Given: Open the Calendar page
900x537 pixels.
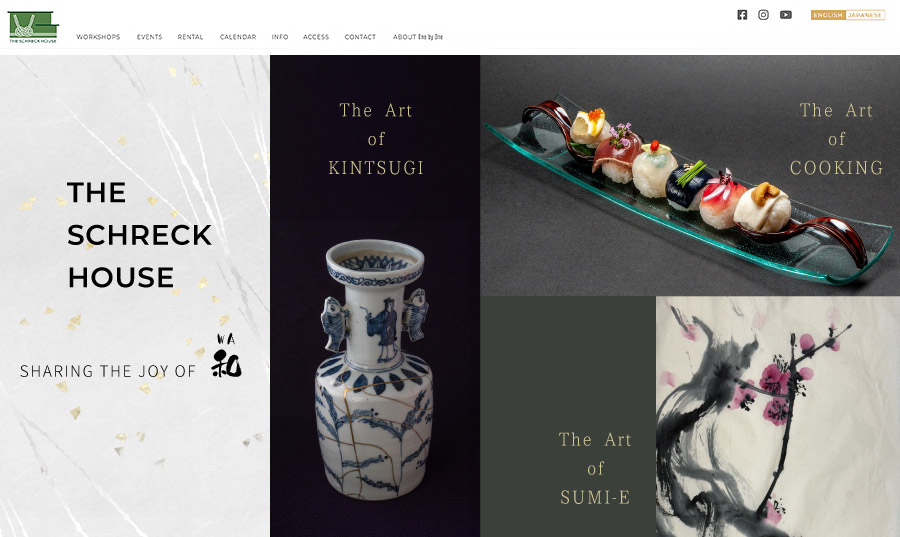Looking at the screenshot, I should [238, 37].
